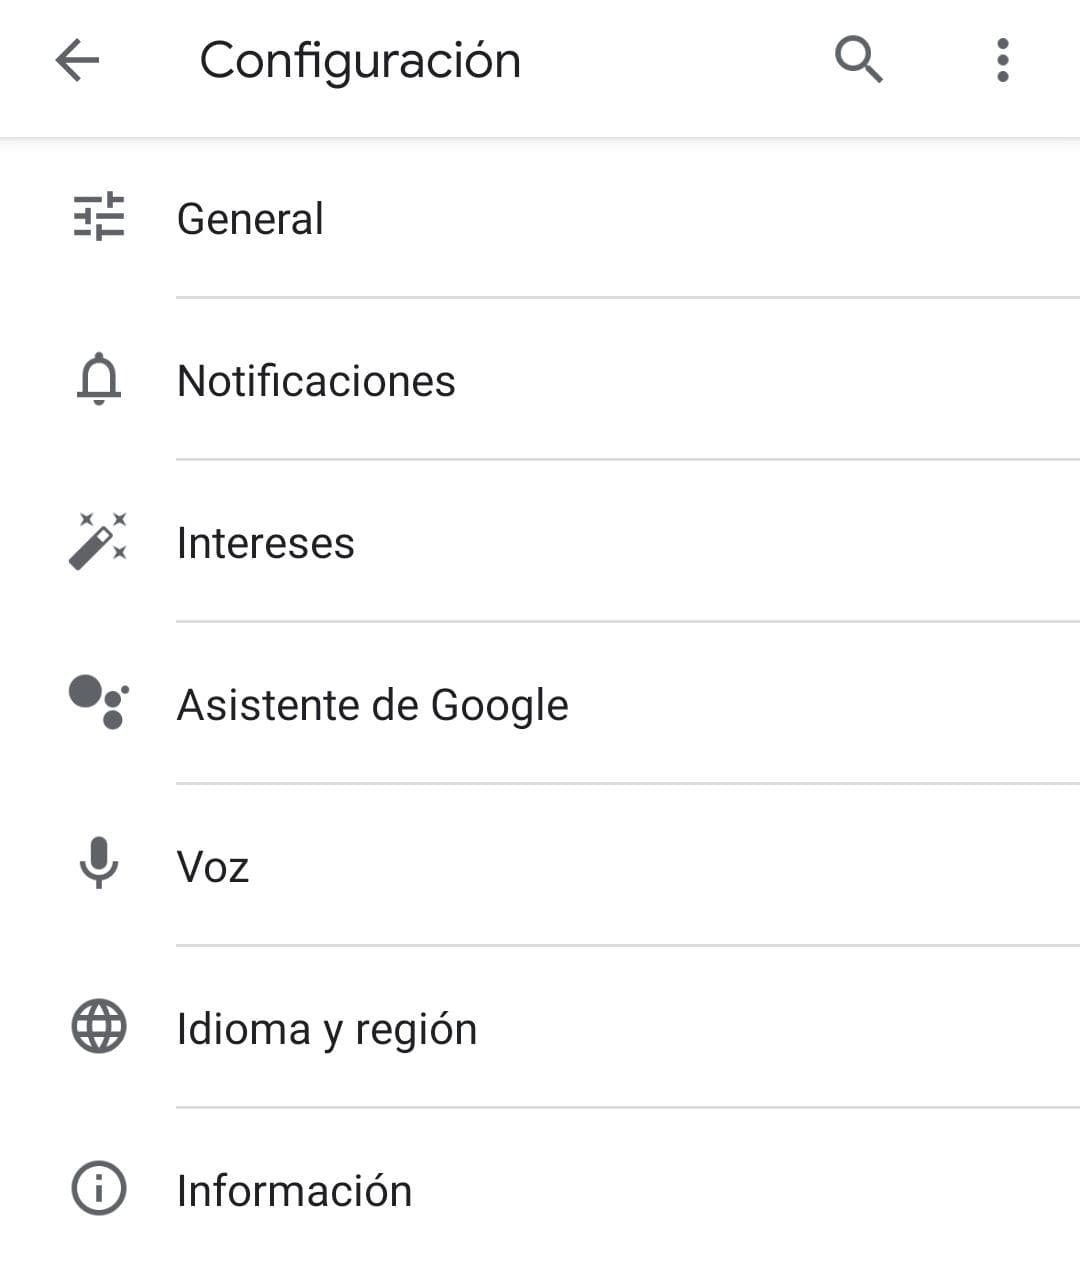Open Asistente de Google settings
The height and width of the screenshot is (1263, 1080).
point(372,705)
